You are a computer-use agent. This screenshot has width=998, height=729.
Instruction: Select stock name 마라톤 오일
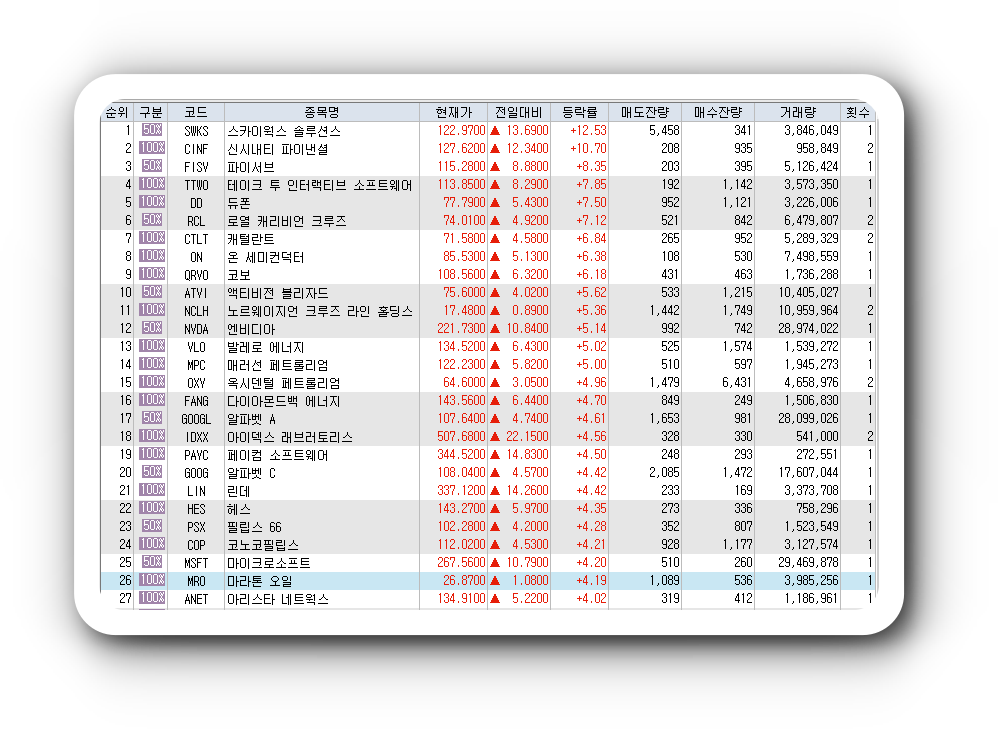point(260,581)
